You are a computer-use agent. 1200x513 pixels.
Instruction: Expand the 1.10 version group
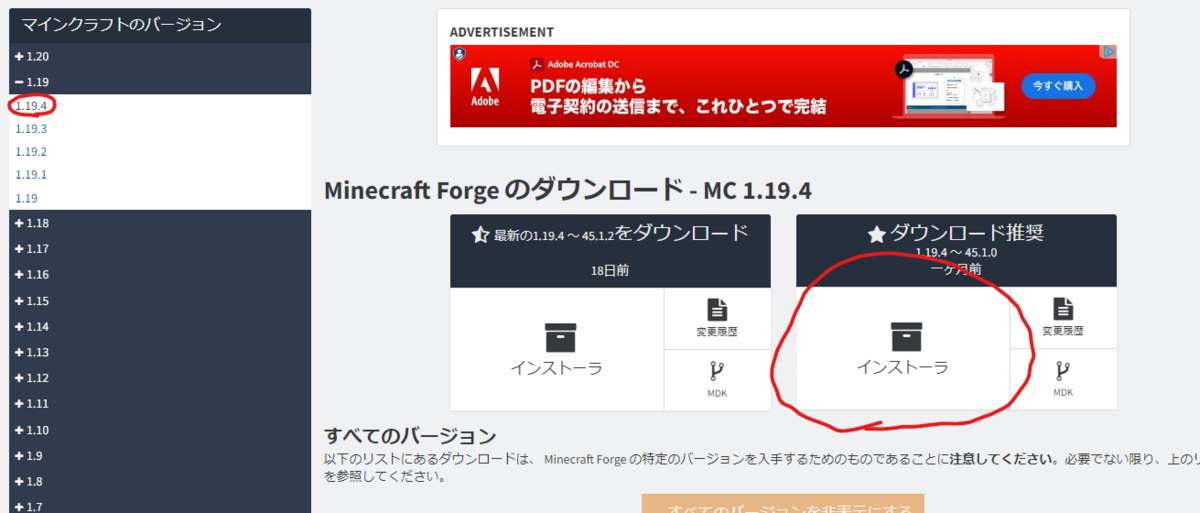(32, 430)
